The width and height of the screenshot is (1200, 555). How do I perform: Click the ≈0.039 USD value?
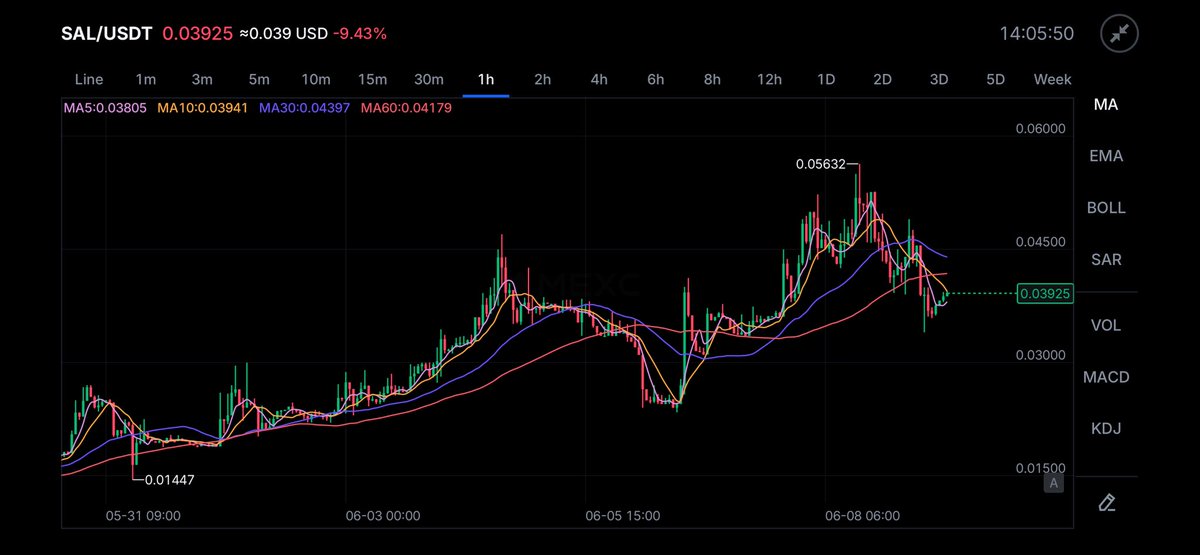click(283, 34)
